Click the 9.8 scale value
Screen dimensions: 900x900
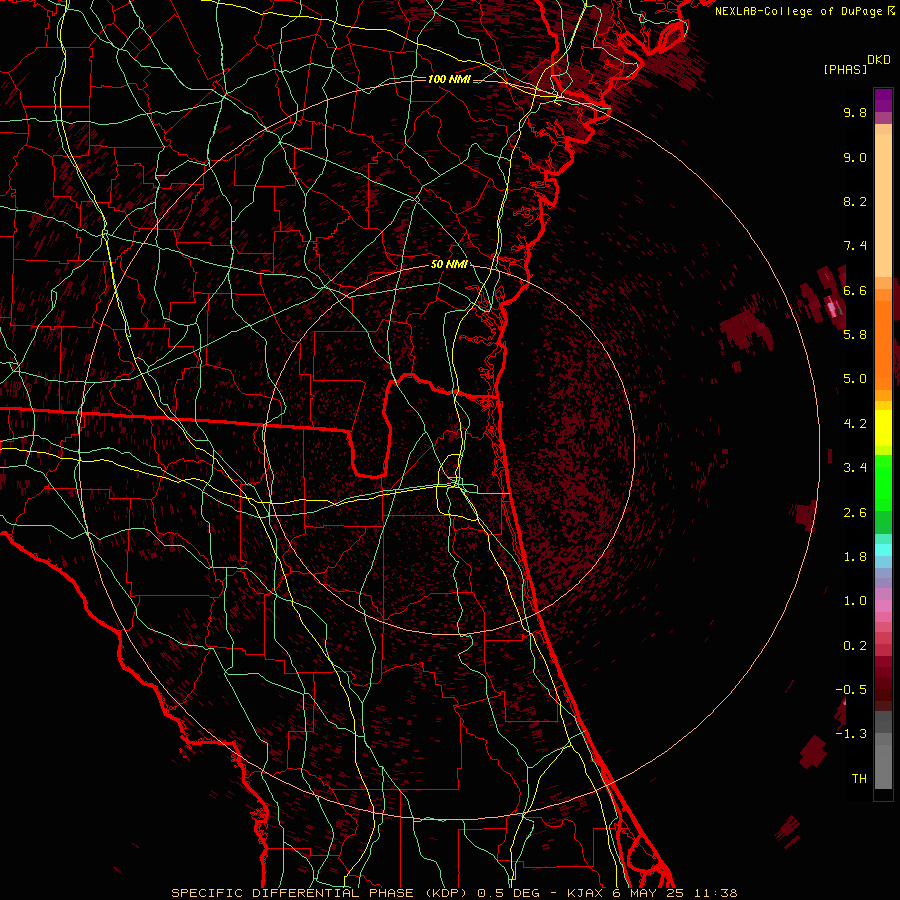[855, 112]
